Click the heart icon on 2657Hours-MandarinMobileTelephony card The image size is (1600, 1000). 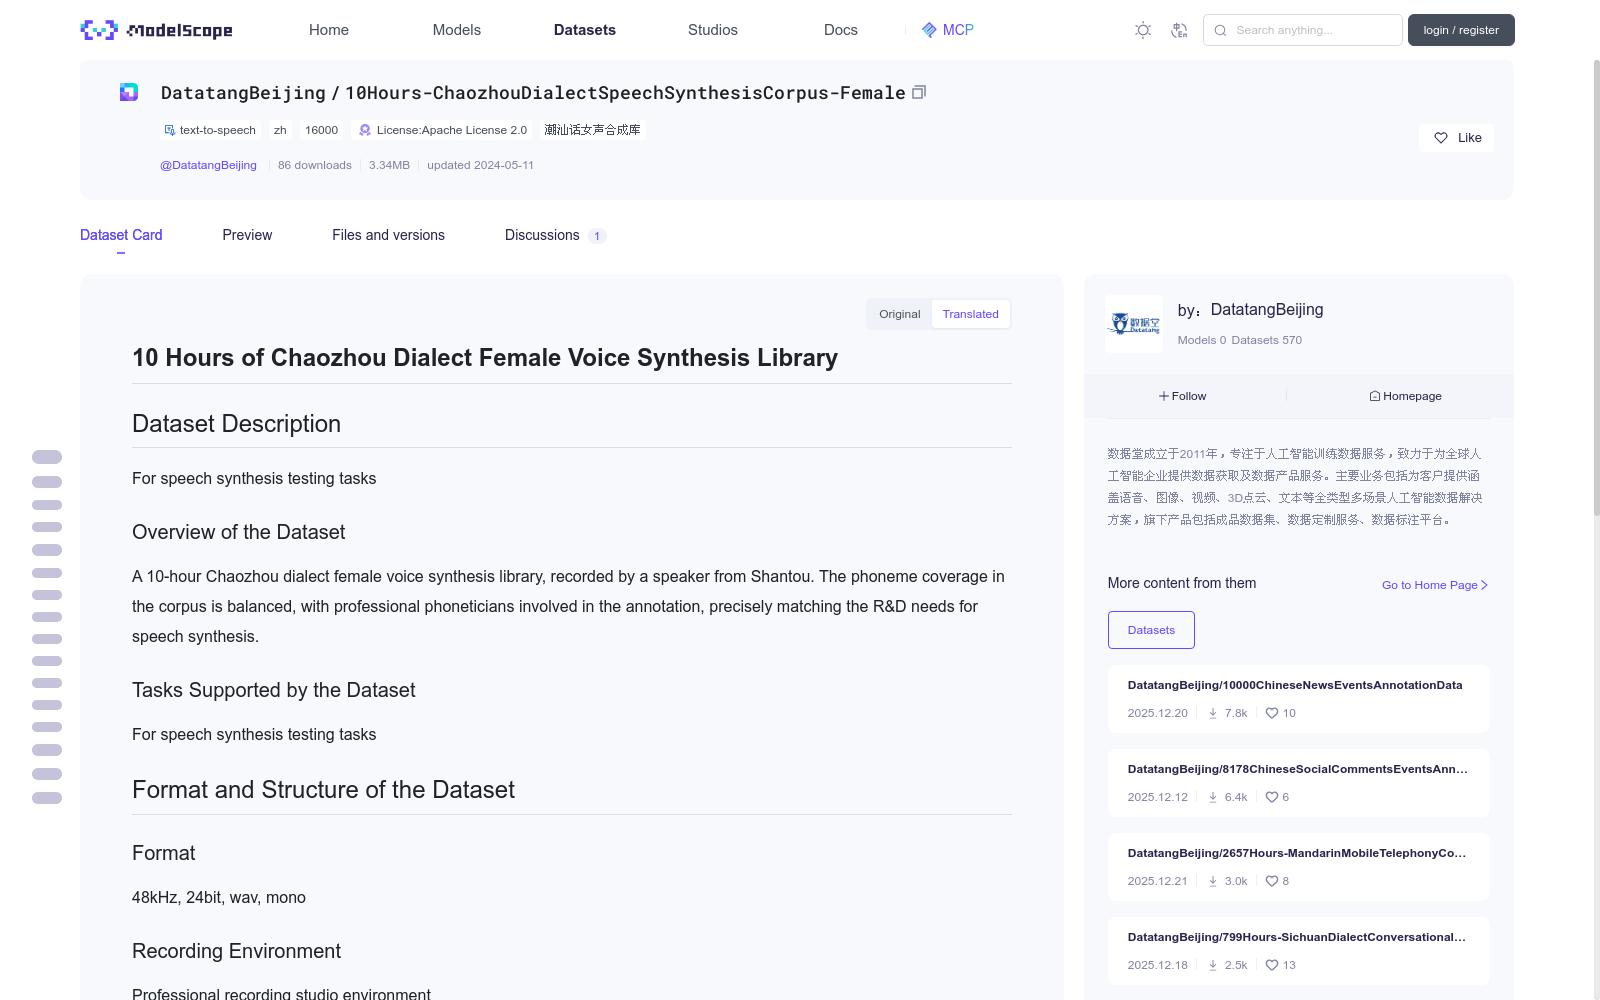tap(1272, 881)
